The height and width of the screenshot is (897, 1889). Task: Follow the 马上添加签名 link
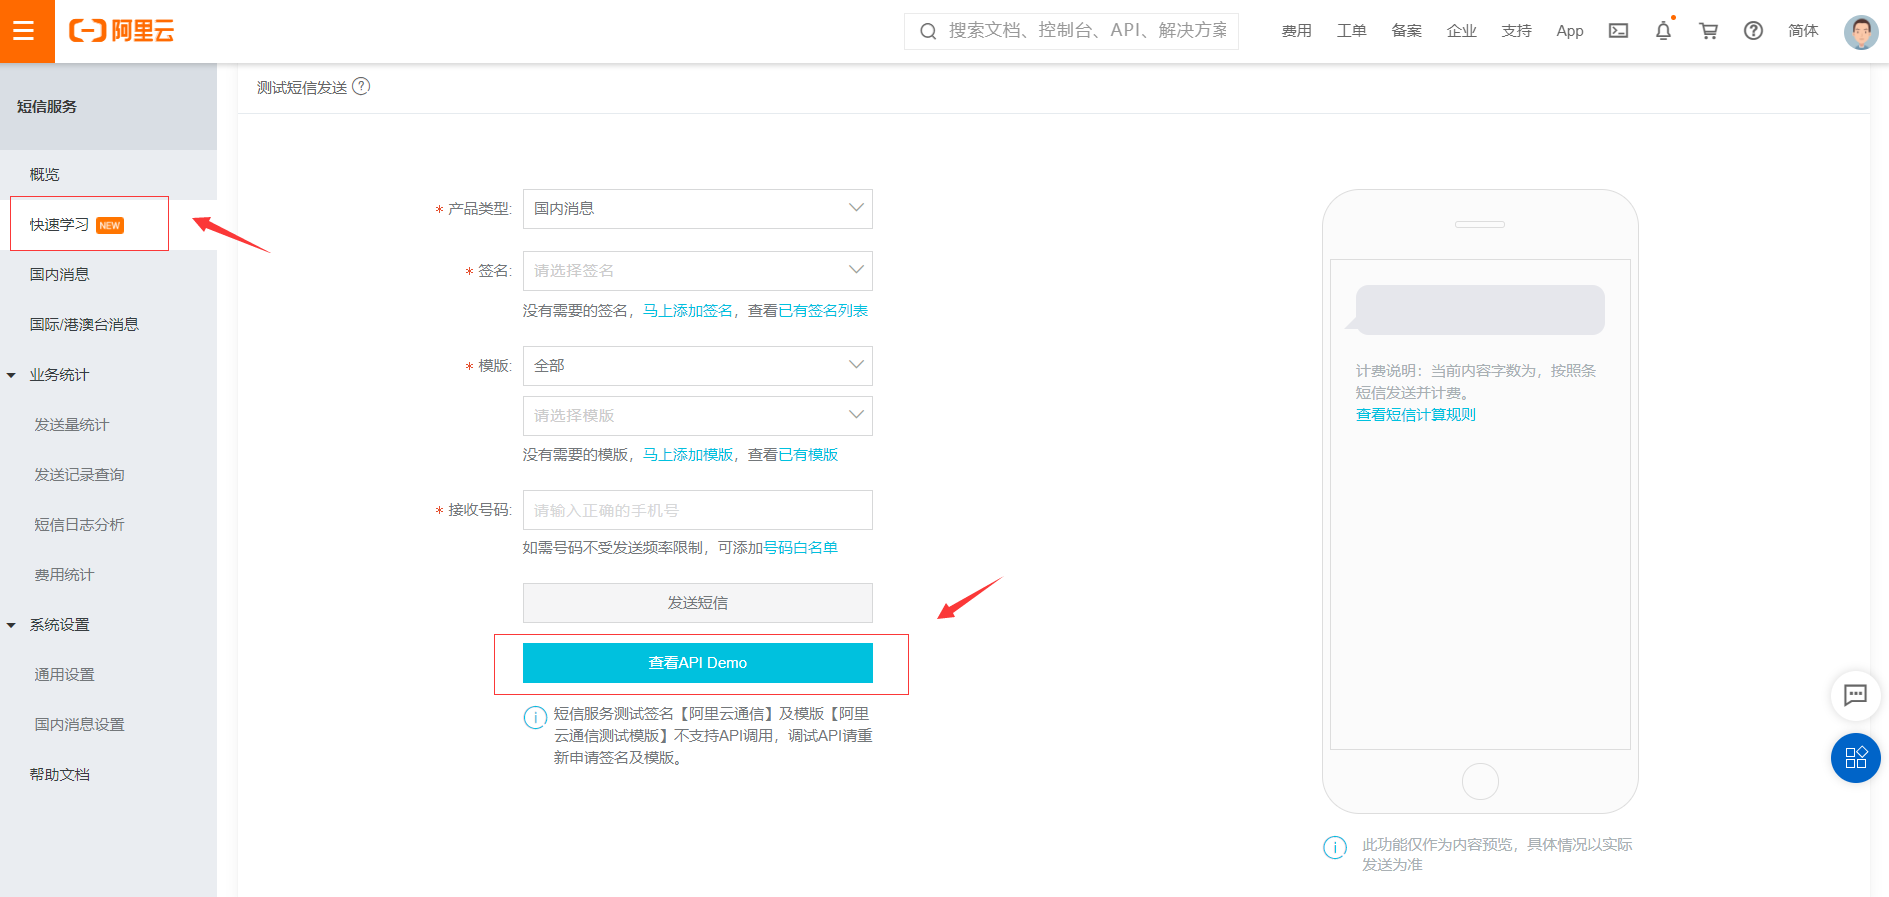coord(688,311)
